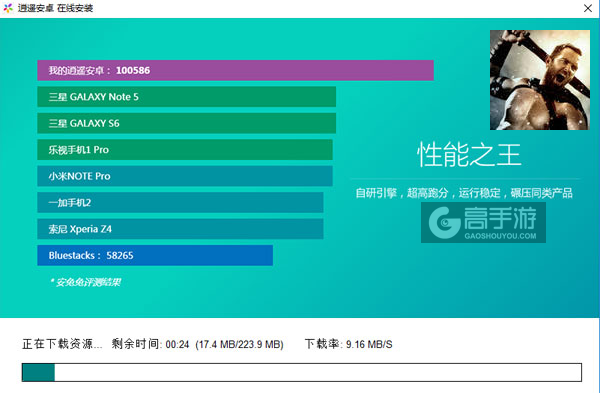Click the 性能之王 heading
Screen dimensions: 600x393
[x=469, y=155]
